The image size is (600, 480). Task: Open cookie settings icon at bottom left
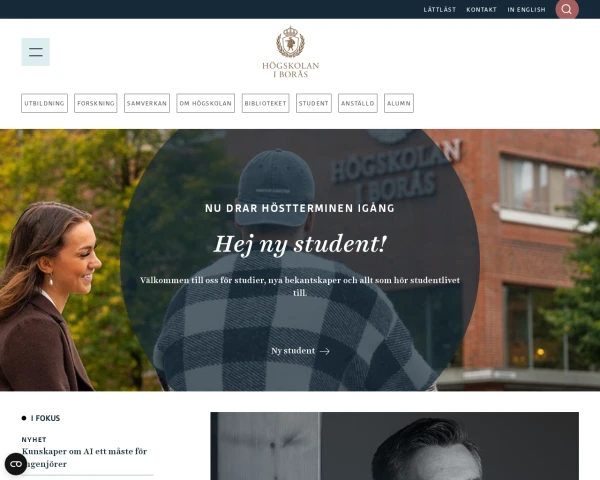click(16, 464)
